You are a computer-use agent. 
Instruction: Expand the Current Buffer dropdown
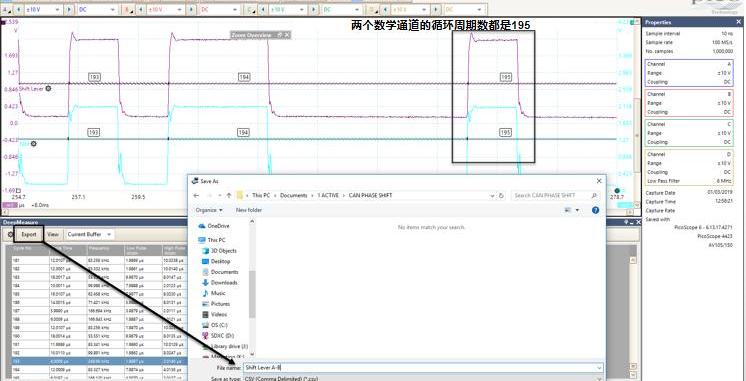[x=89, y=234]
